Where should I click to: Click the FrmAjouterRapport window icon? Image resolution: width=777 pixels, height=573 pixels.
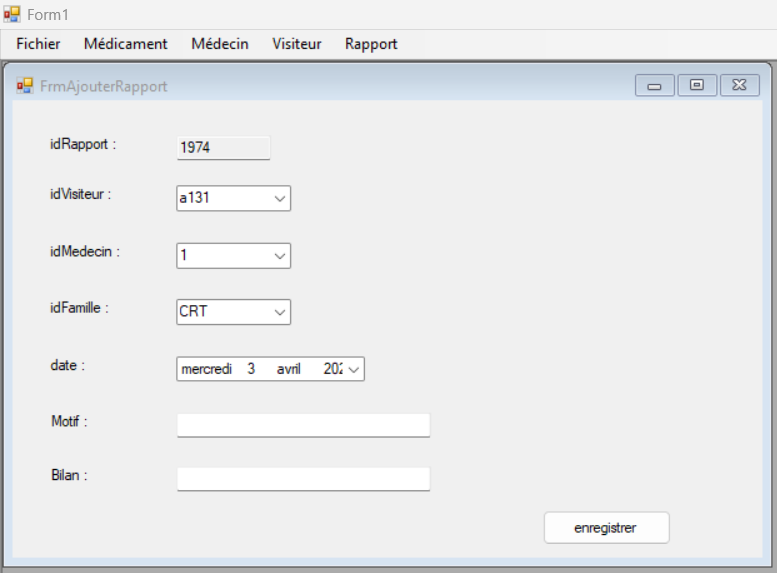25,86
